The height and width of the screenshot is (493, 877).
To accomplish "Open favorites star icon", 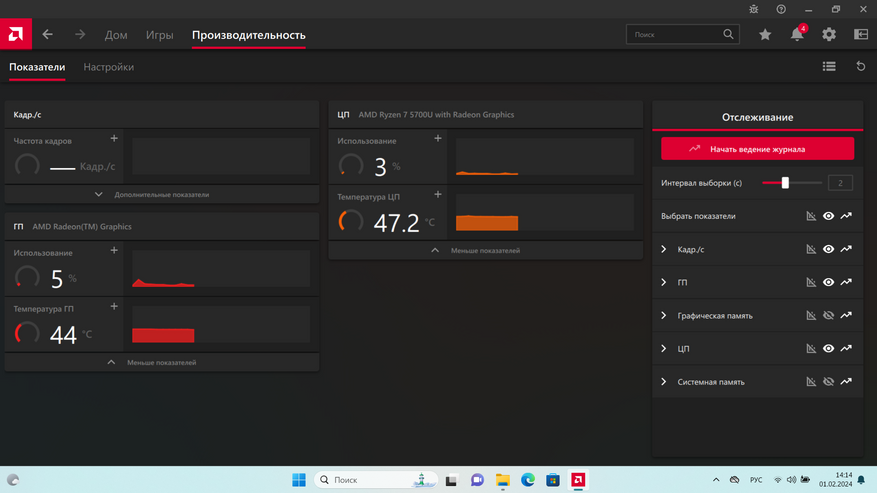I will pos(765,35).
